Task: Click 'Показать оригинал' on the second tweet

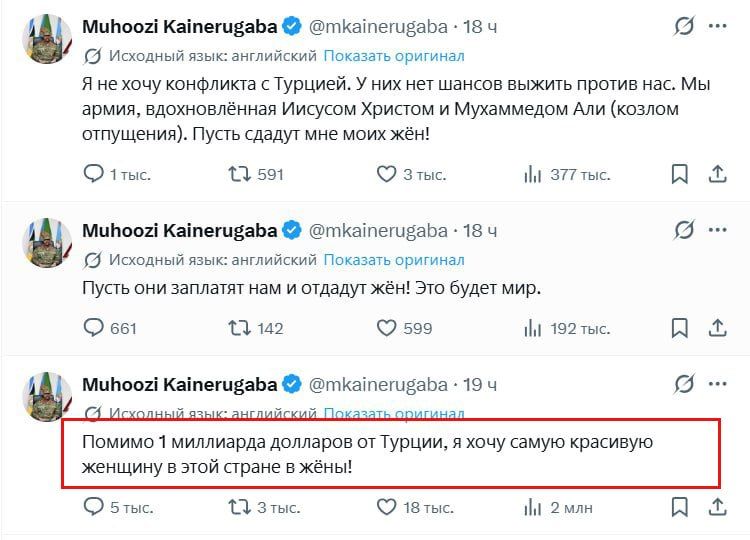Action: [394, 260]
